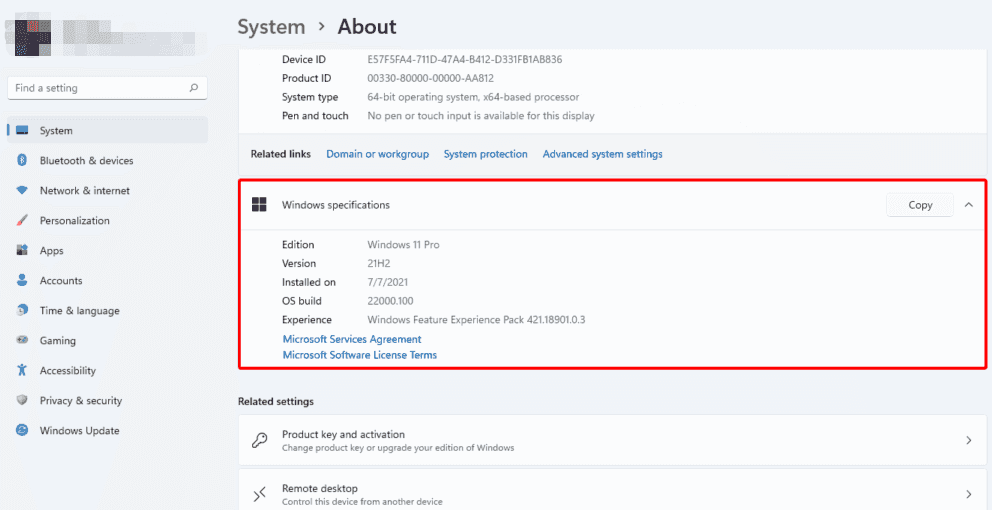Click the Windows Feature Experience Pack text

(476, 320)
